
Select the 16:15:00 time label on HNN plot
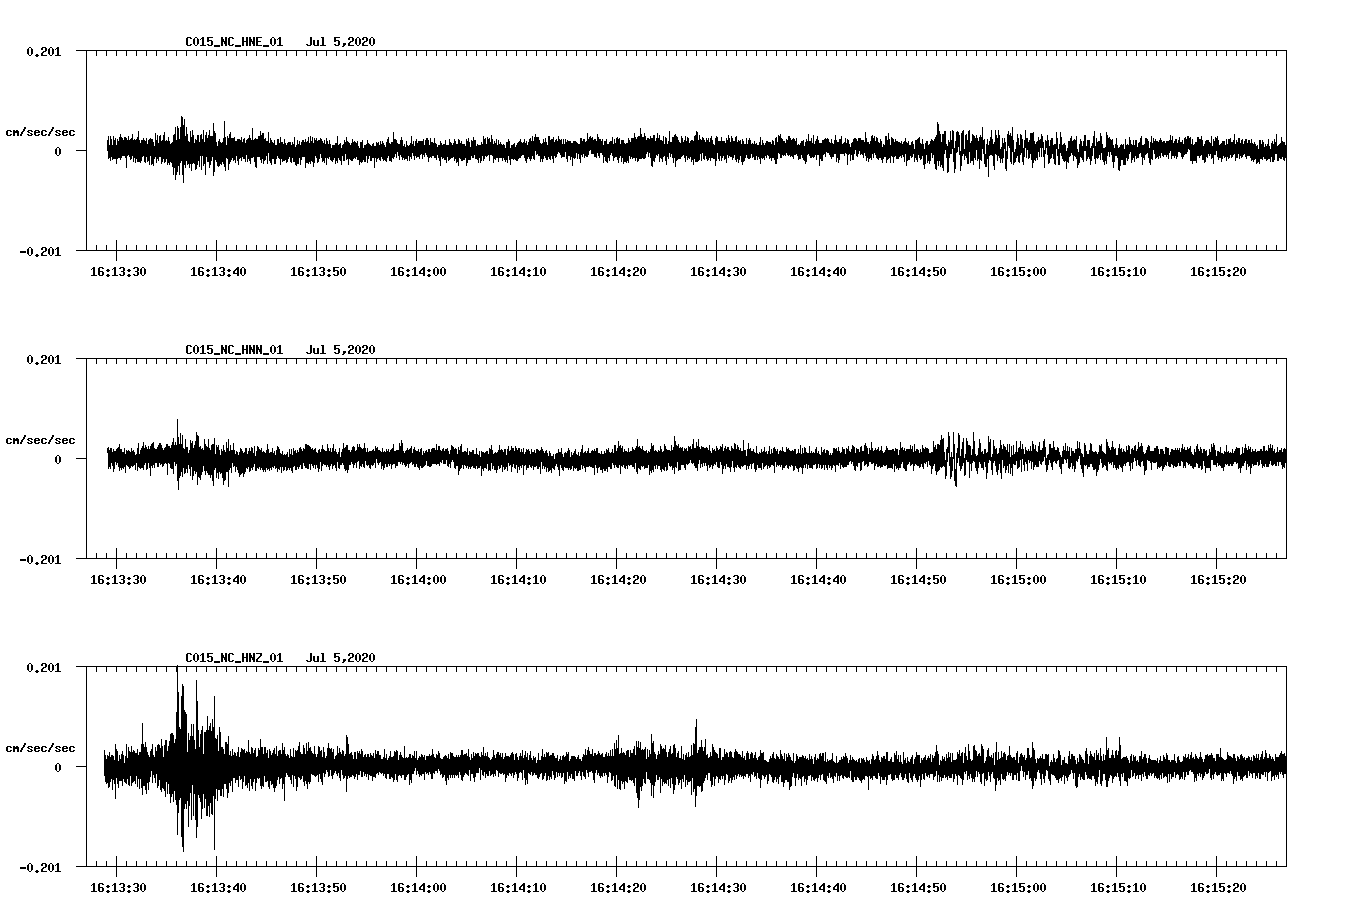coord(1018,580)
